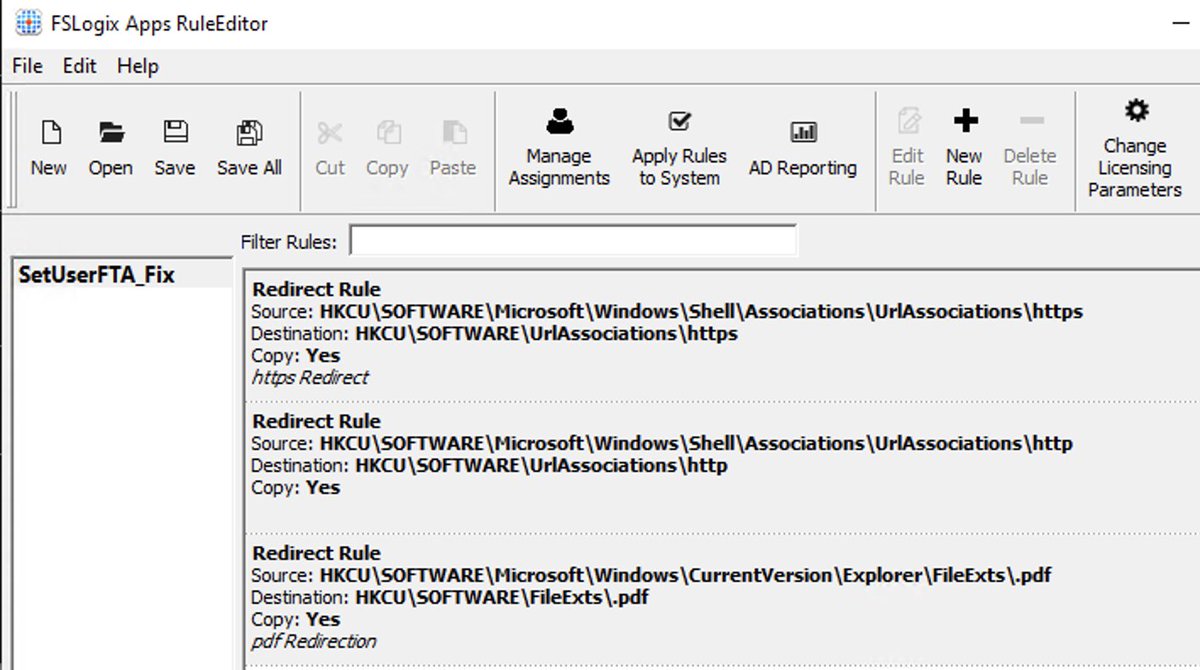This screenshot has height=670, width=1200.
Task: Click the 'Filter Rules:' label
Action: tap(289, 242)
